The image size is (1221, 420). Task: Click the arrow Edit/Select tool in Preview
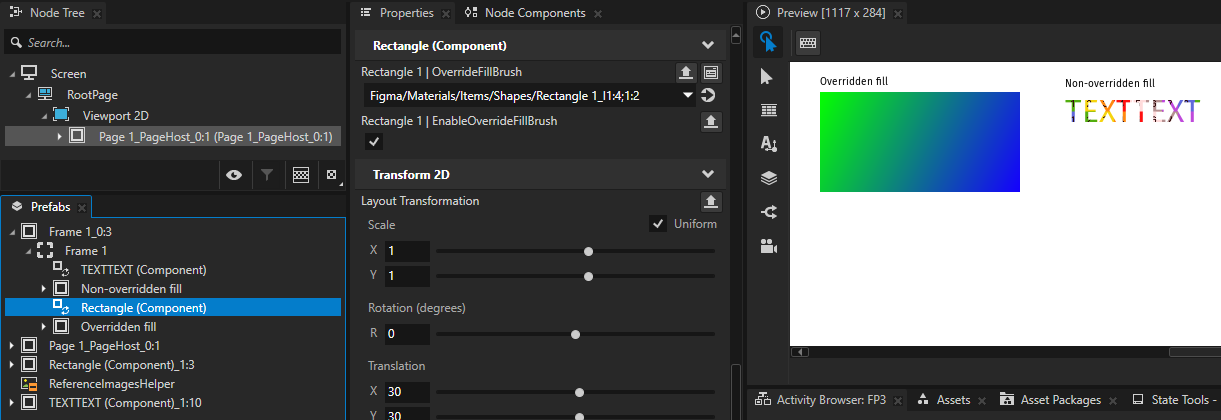[768, 77]
